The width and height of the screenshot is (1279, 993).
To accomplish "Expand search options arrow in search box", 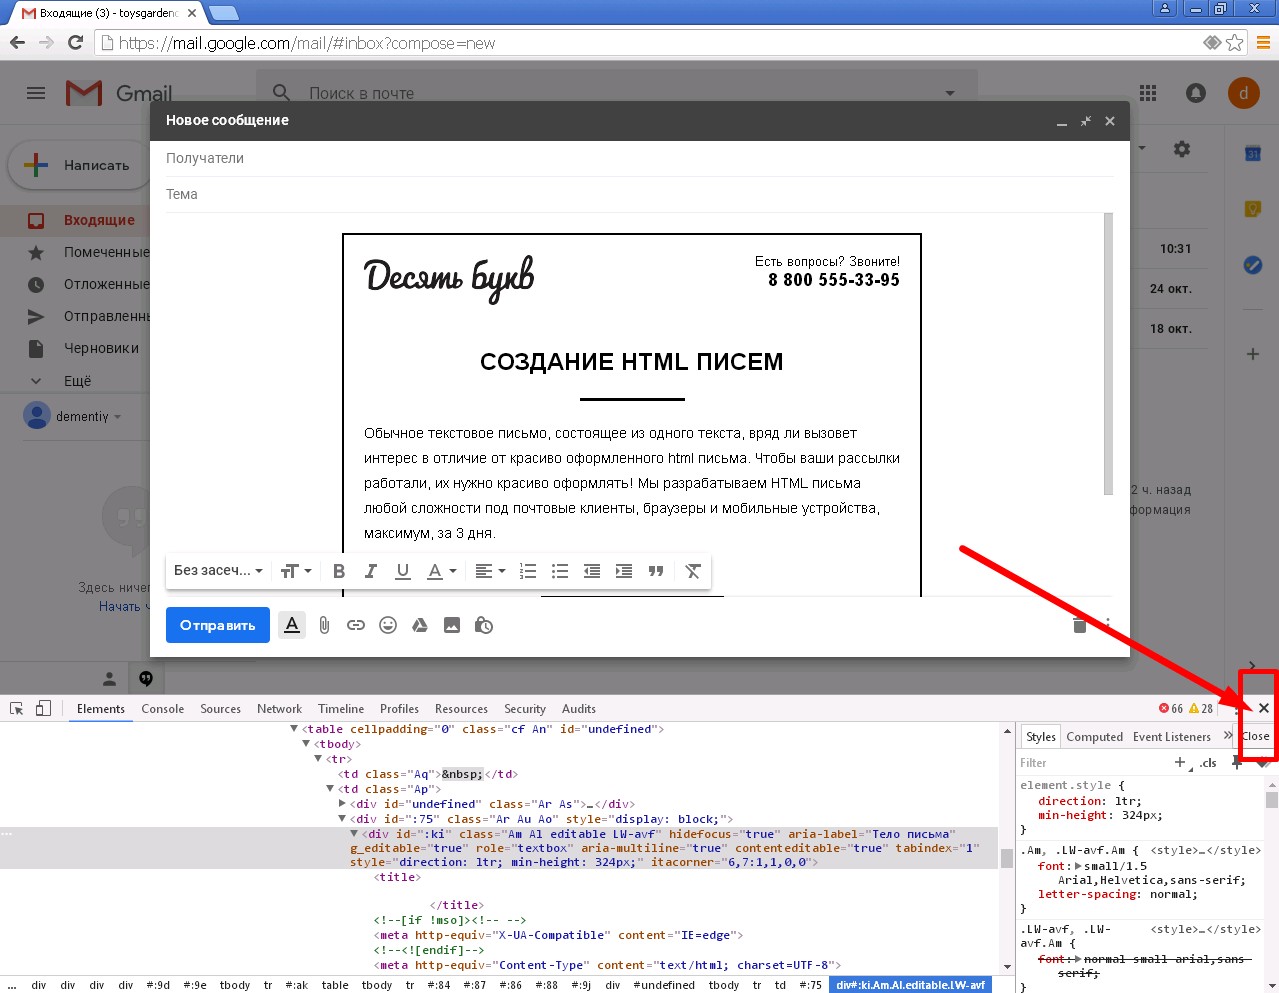I will point(949,93).
